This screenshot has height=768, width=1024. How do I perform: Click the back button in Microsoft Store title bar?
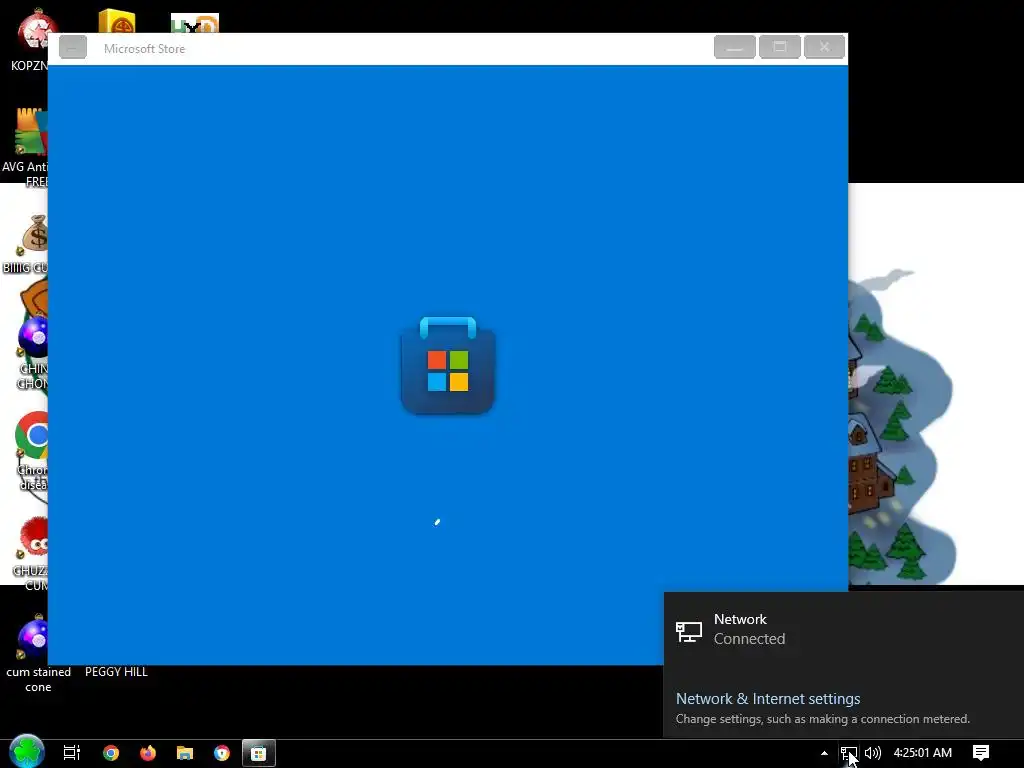click(72, 48)
